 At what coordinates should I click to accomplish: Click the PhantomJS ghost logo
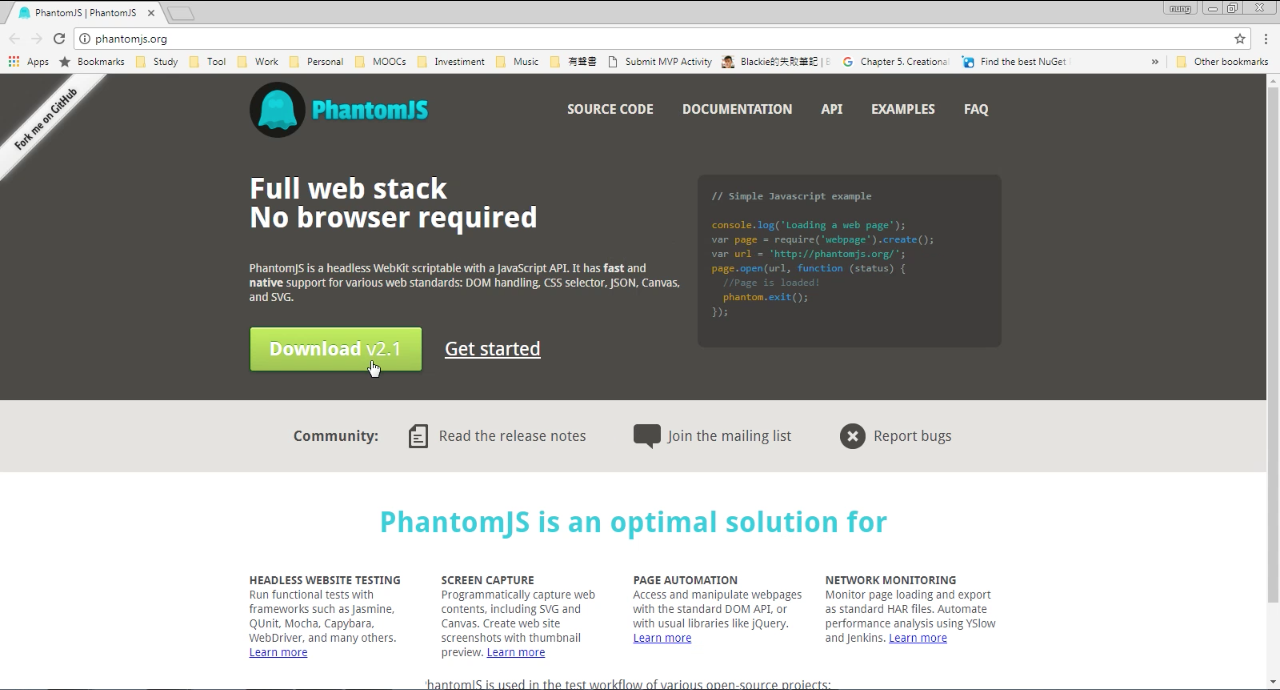click(x=277, y=110)
